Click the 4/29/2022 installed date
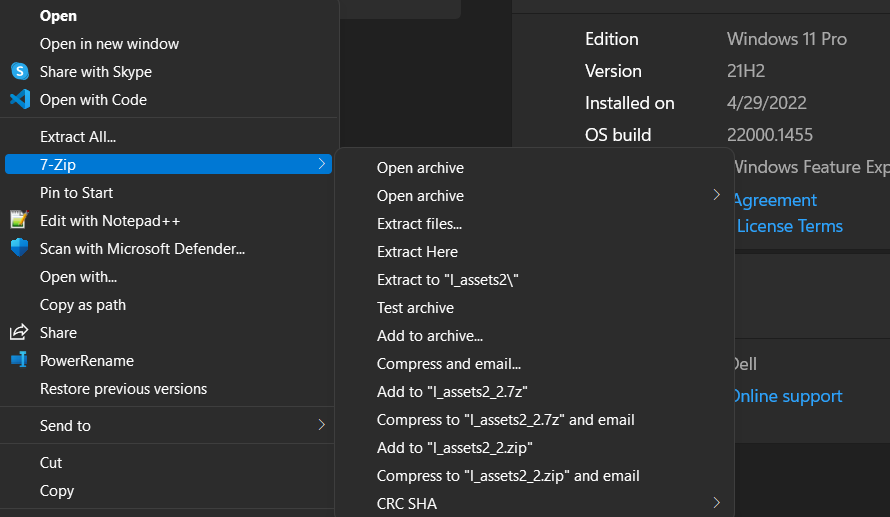This screenshot has width=890, height=517. (x=767, y=103)
